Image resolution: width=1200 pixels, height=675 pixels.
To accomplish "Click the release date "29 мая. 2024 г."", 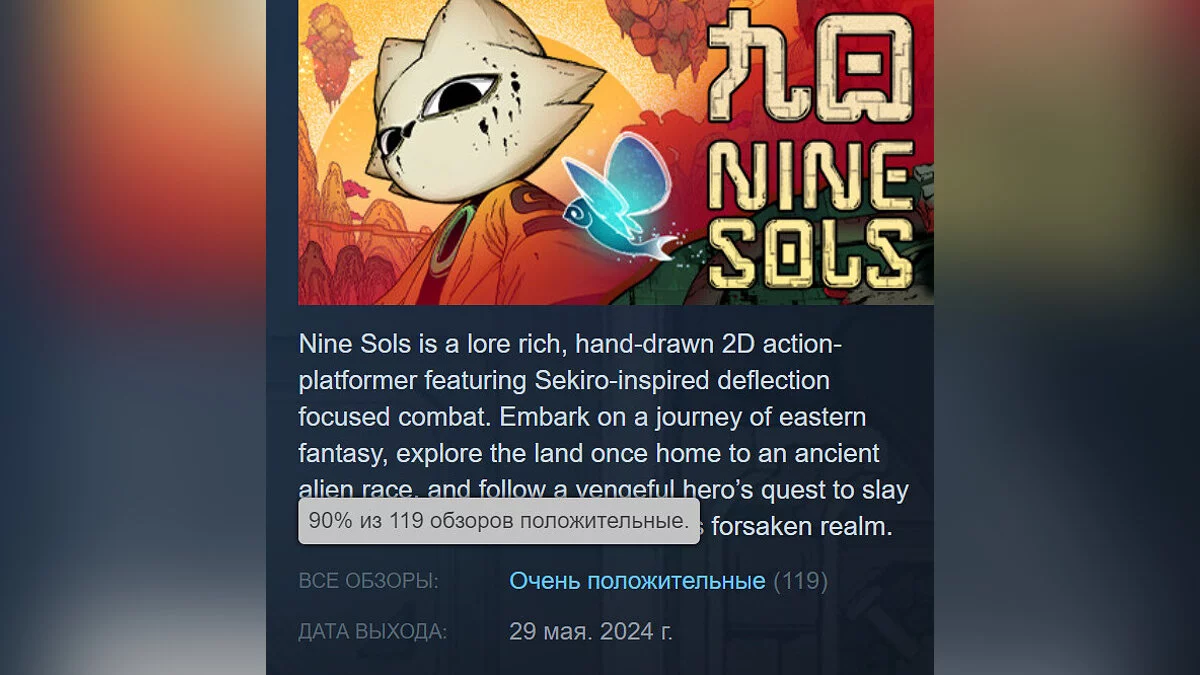I will click(591, 631).
